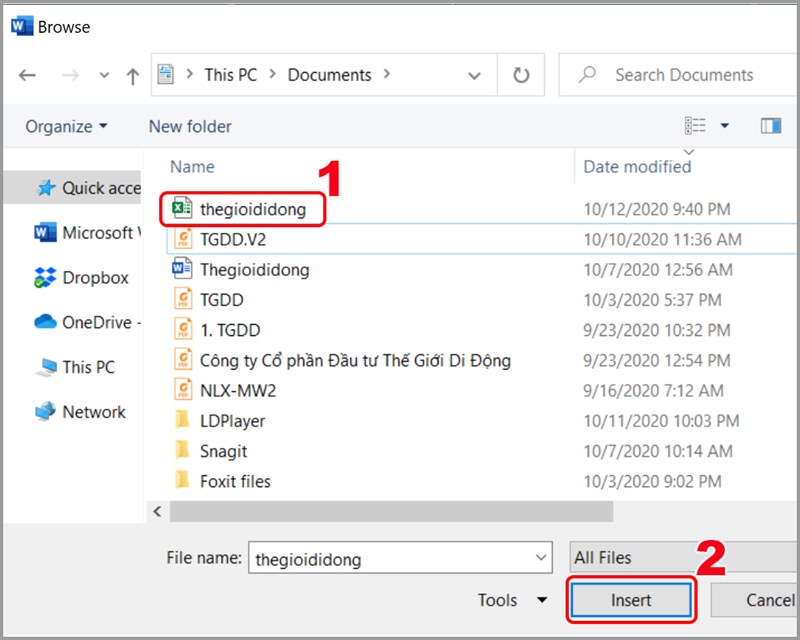Click the Network globe icon
Screen dimensions: 800x640
click(45, 411)
